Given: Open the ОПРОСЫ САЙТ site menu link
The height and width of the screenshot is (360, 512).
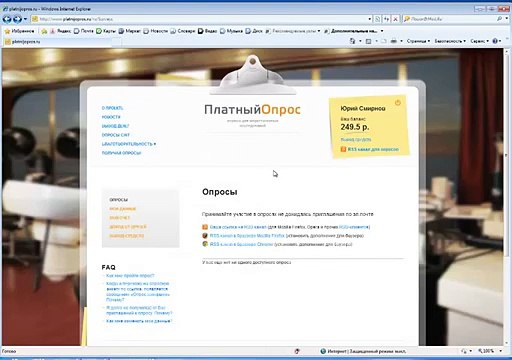Looking at the screenshot, I should click(116, 135).
